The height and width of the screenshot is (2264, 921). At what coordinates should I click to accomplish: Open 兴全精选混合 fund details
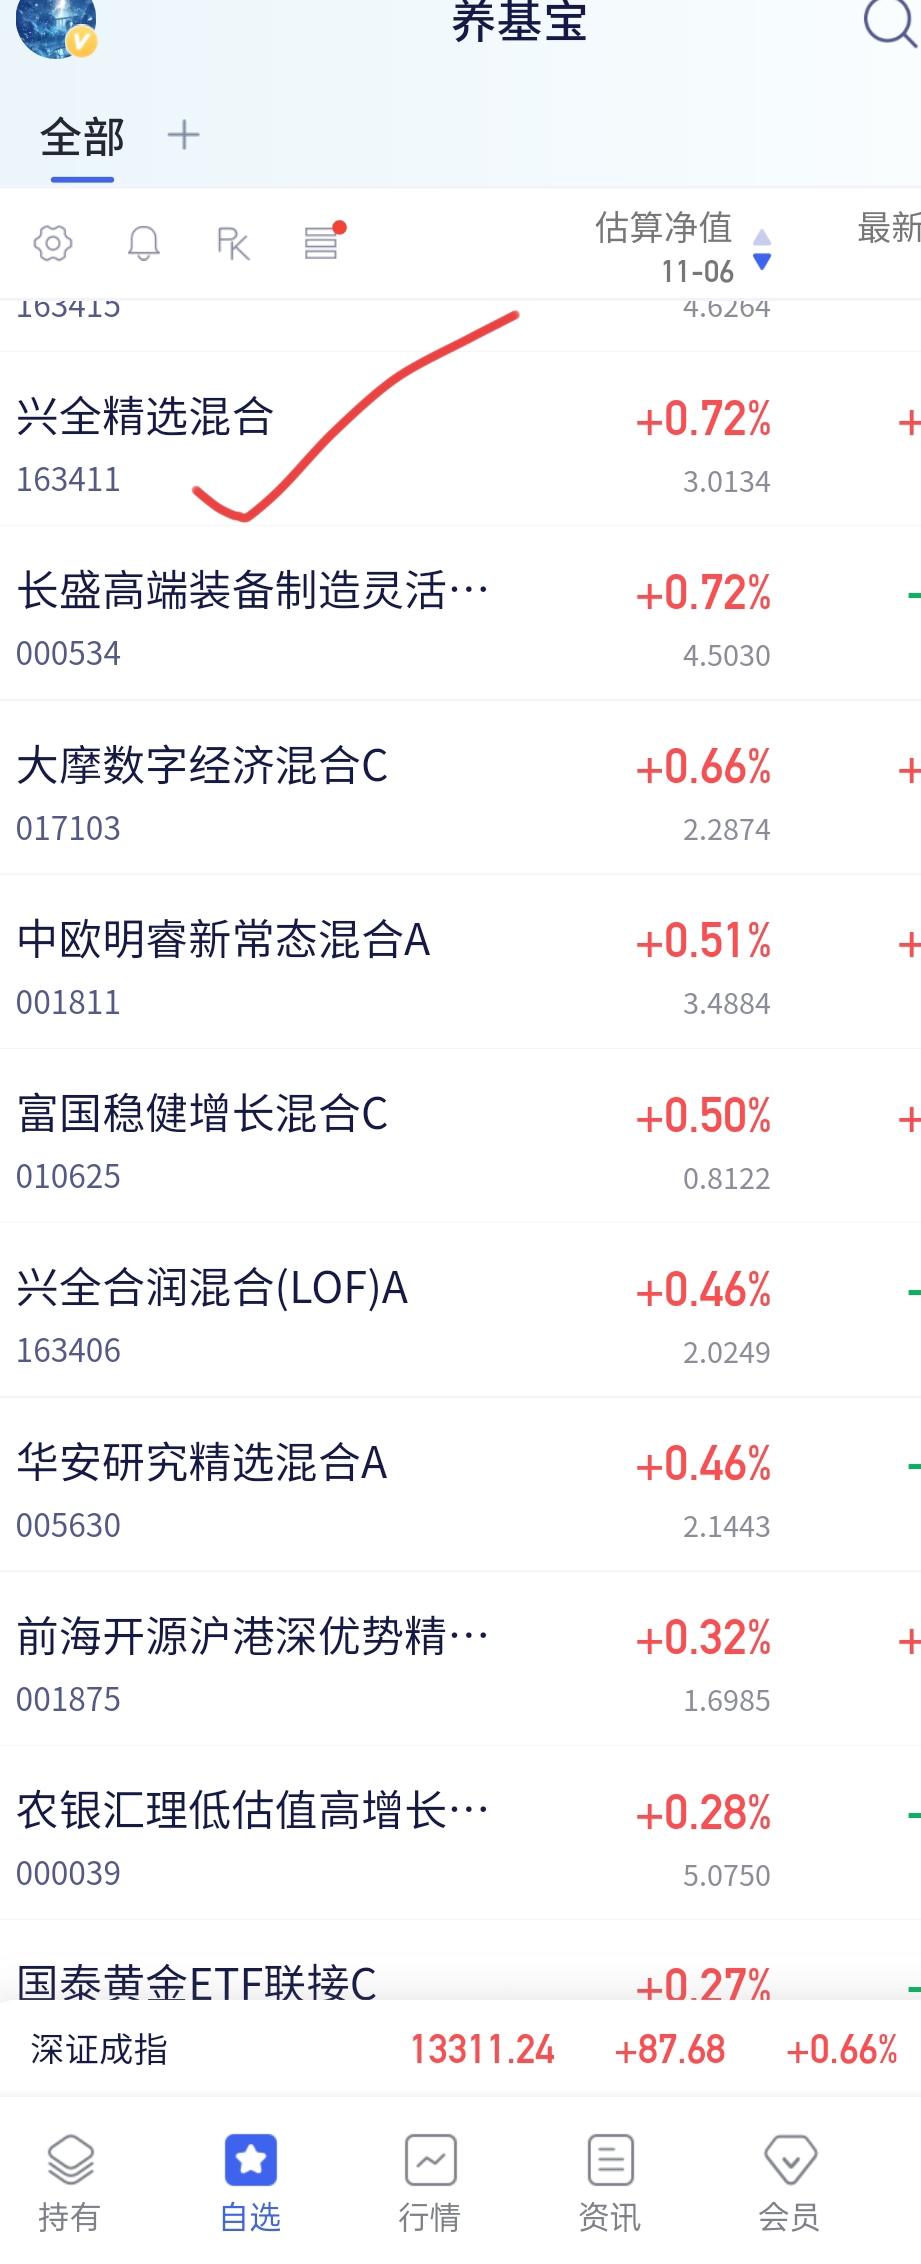[x=460, y=439]
